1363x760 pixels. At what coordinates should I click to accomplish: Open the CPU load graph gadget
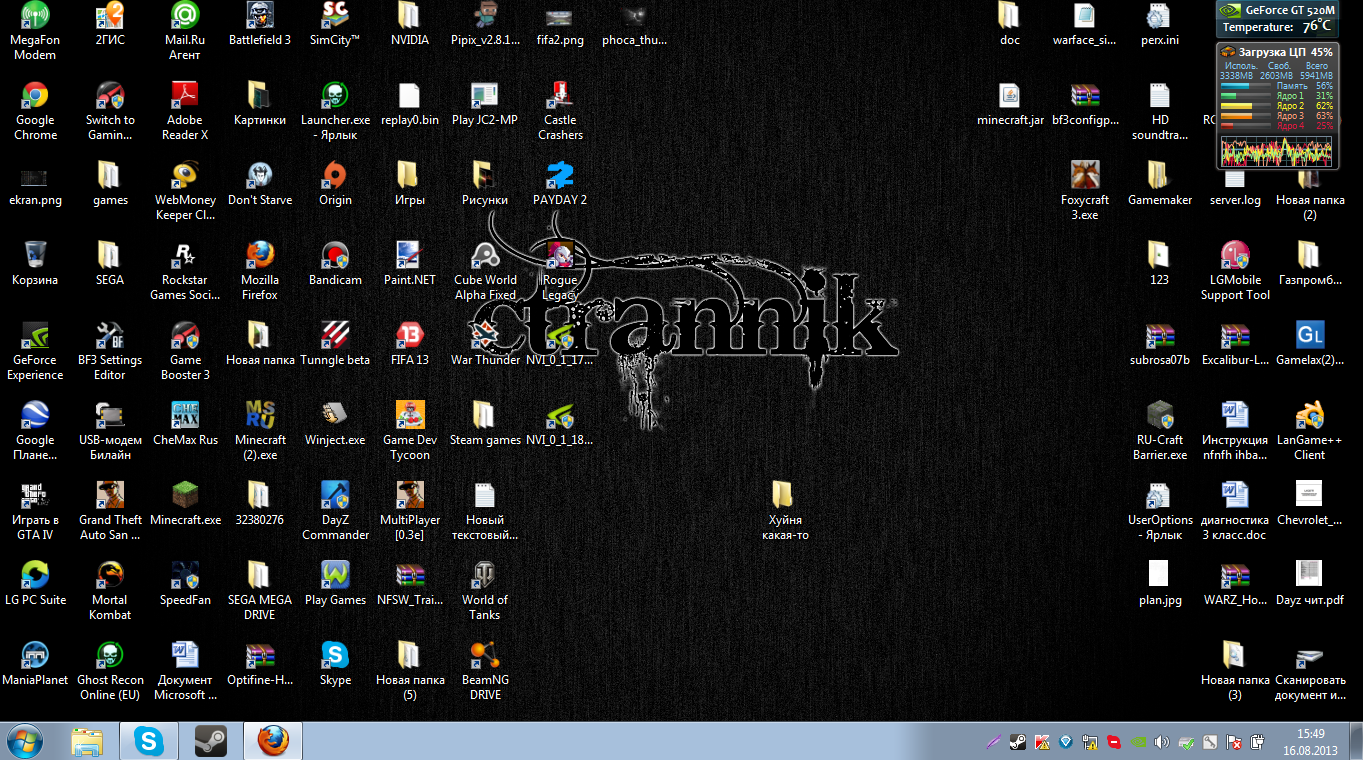pyautogui.click(x=1277, y=105)
